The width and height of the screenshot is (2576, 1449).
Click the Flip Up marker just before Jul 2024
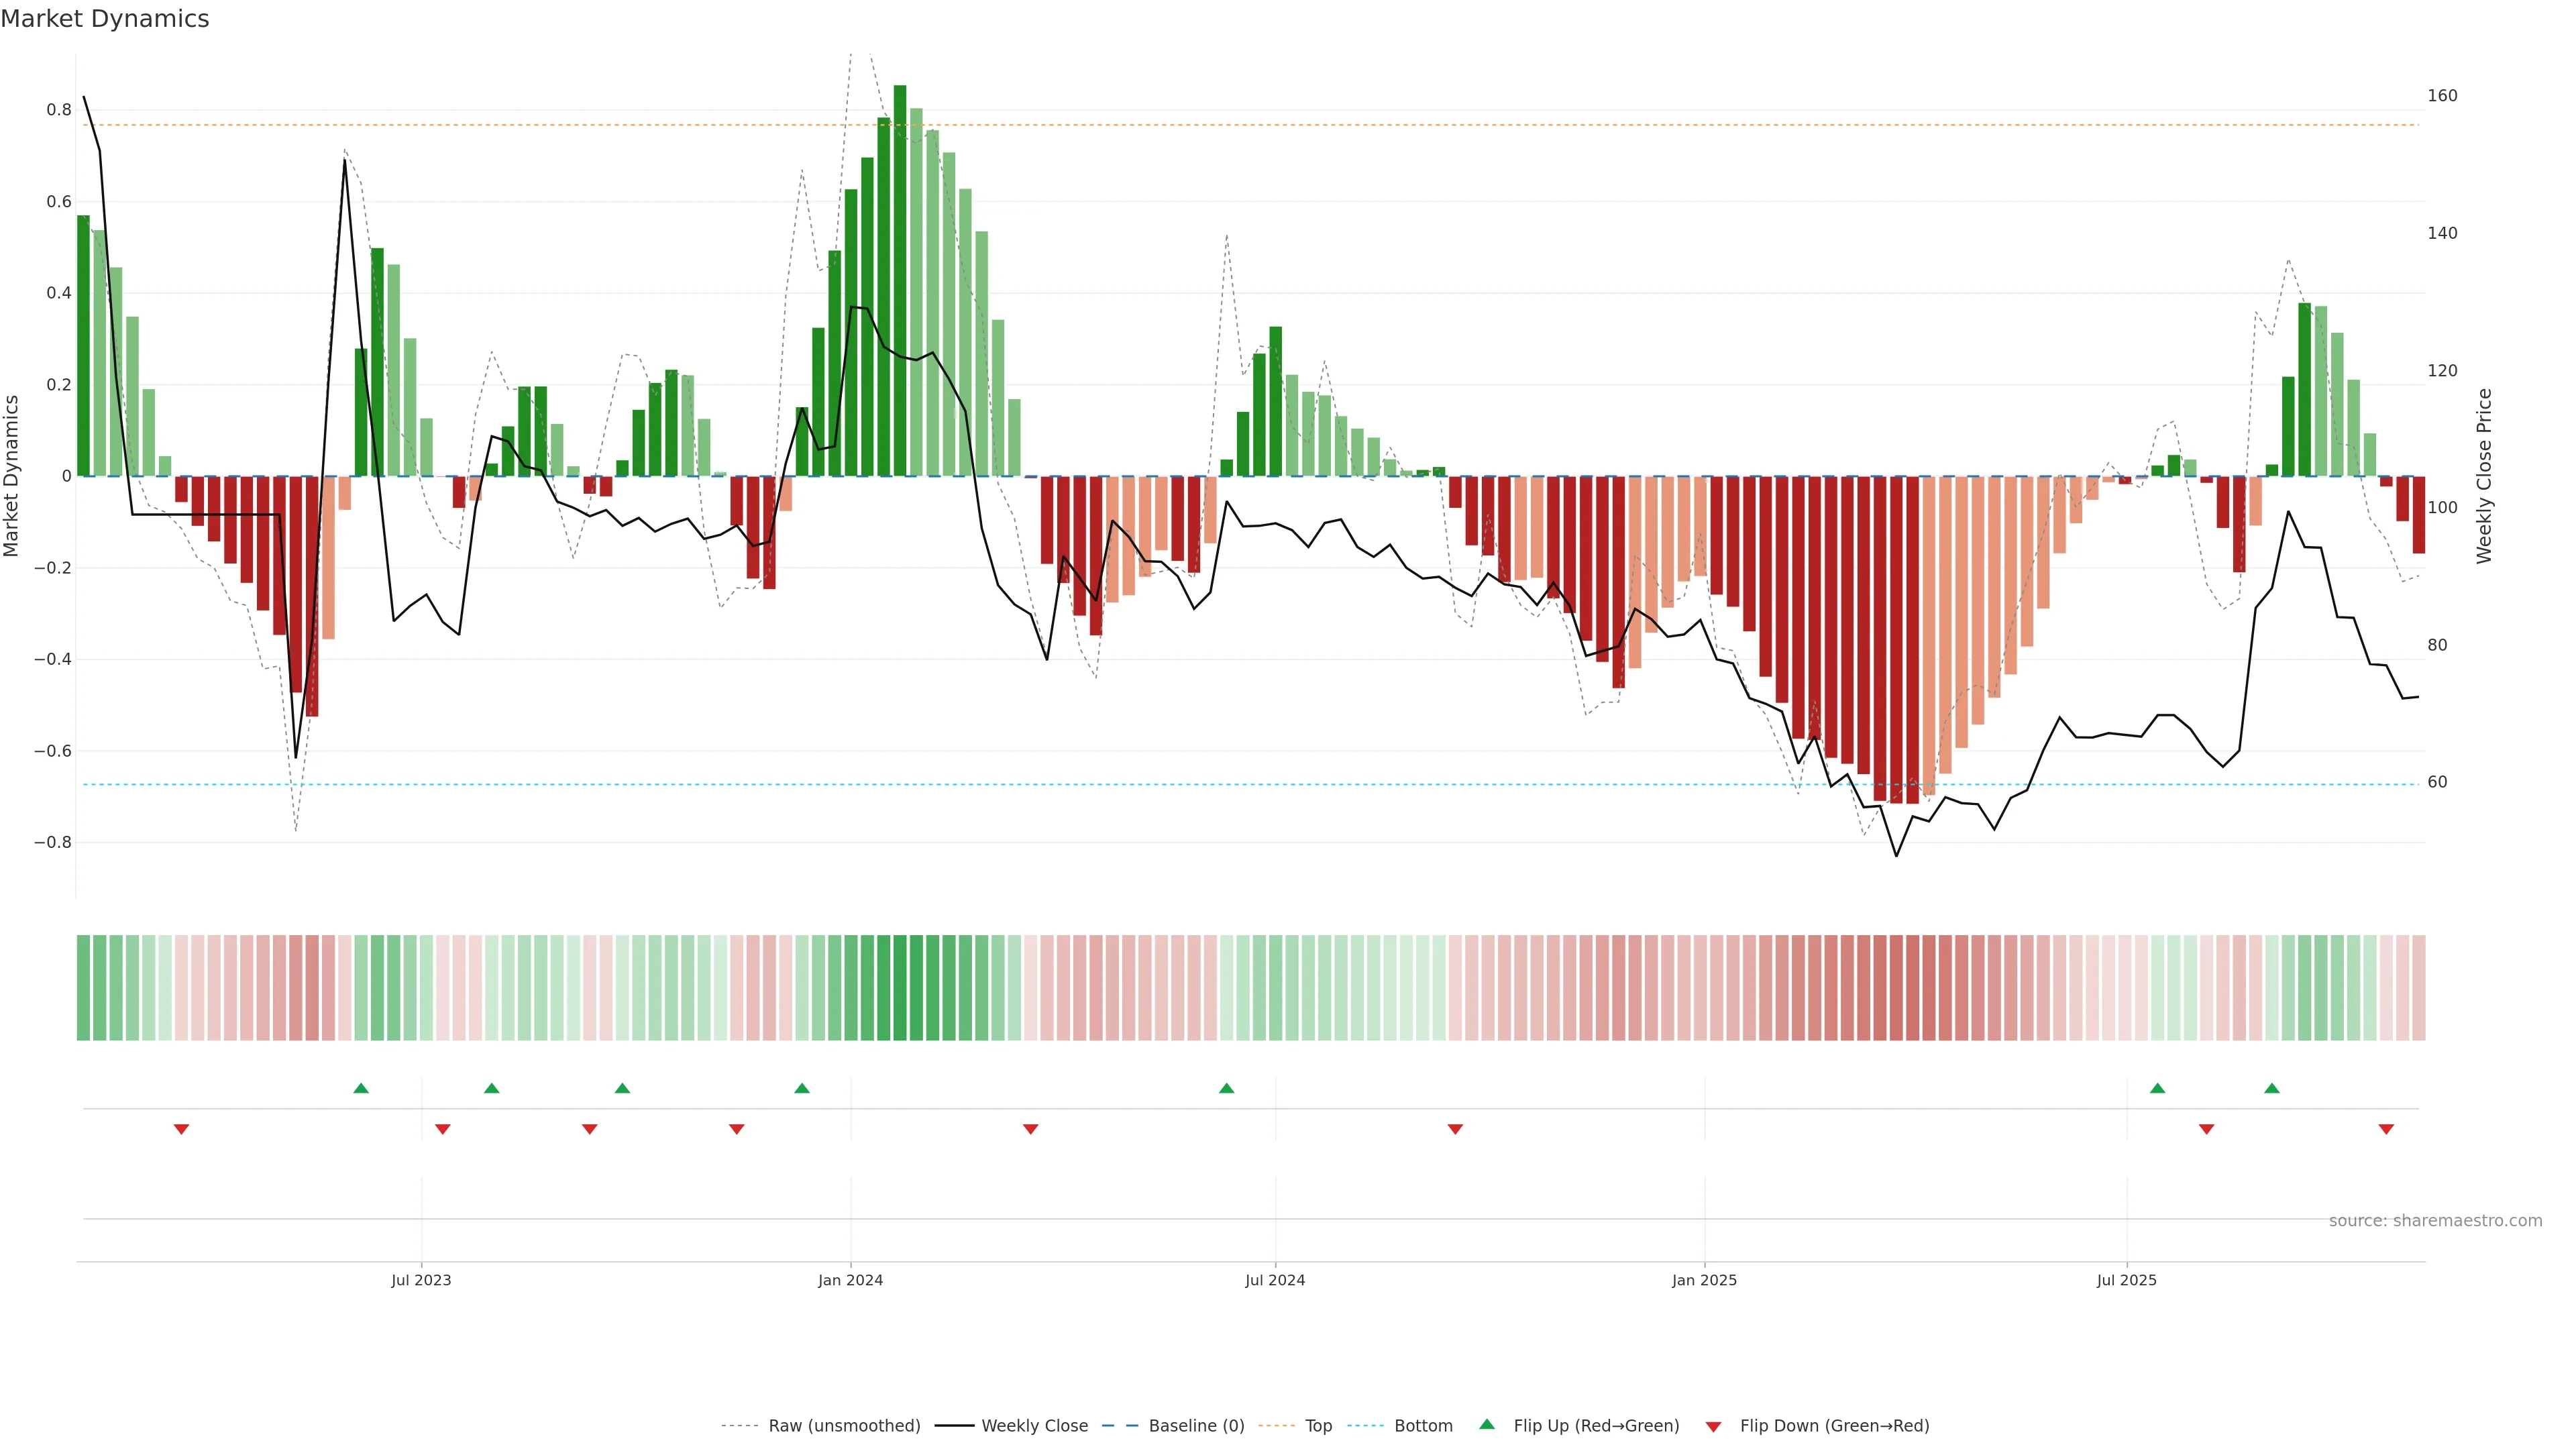(1226, 1088)
